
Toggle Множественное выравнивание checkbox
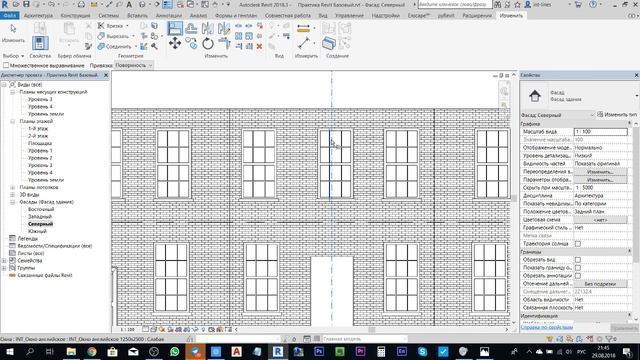tap(6, 65)
